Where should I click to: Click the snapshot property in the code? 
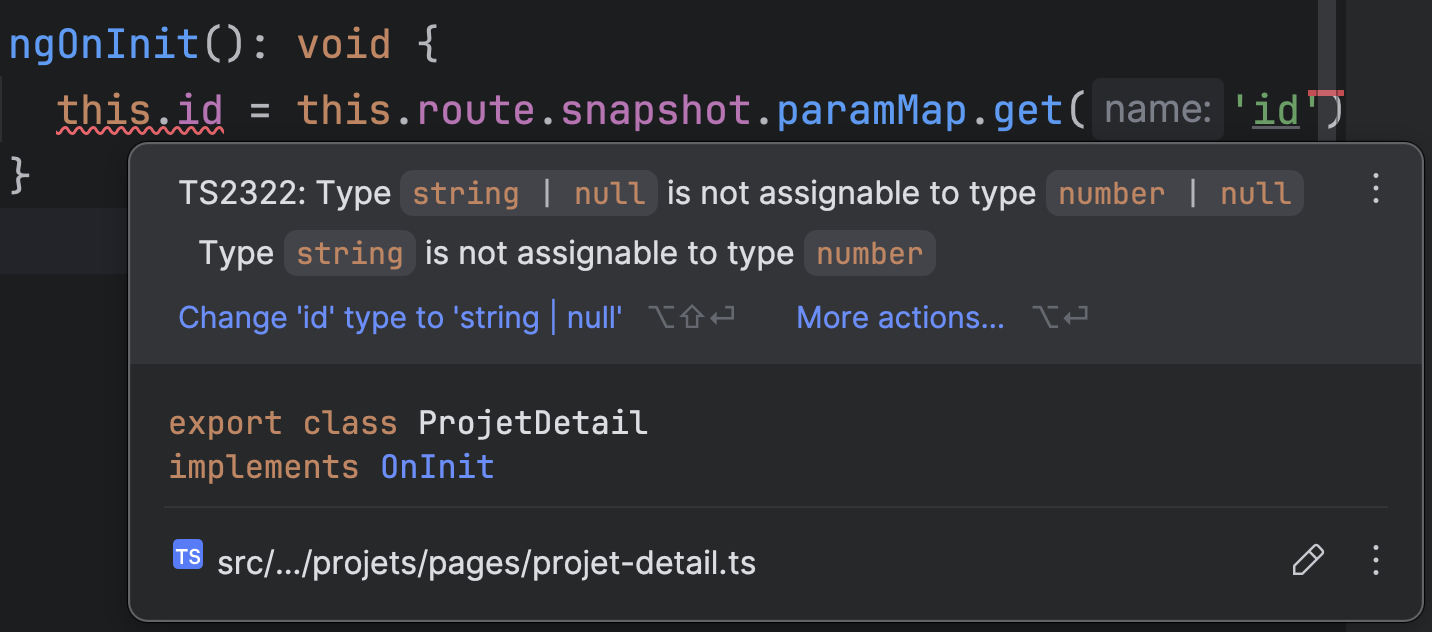[x=655, y=110]
